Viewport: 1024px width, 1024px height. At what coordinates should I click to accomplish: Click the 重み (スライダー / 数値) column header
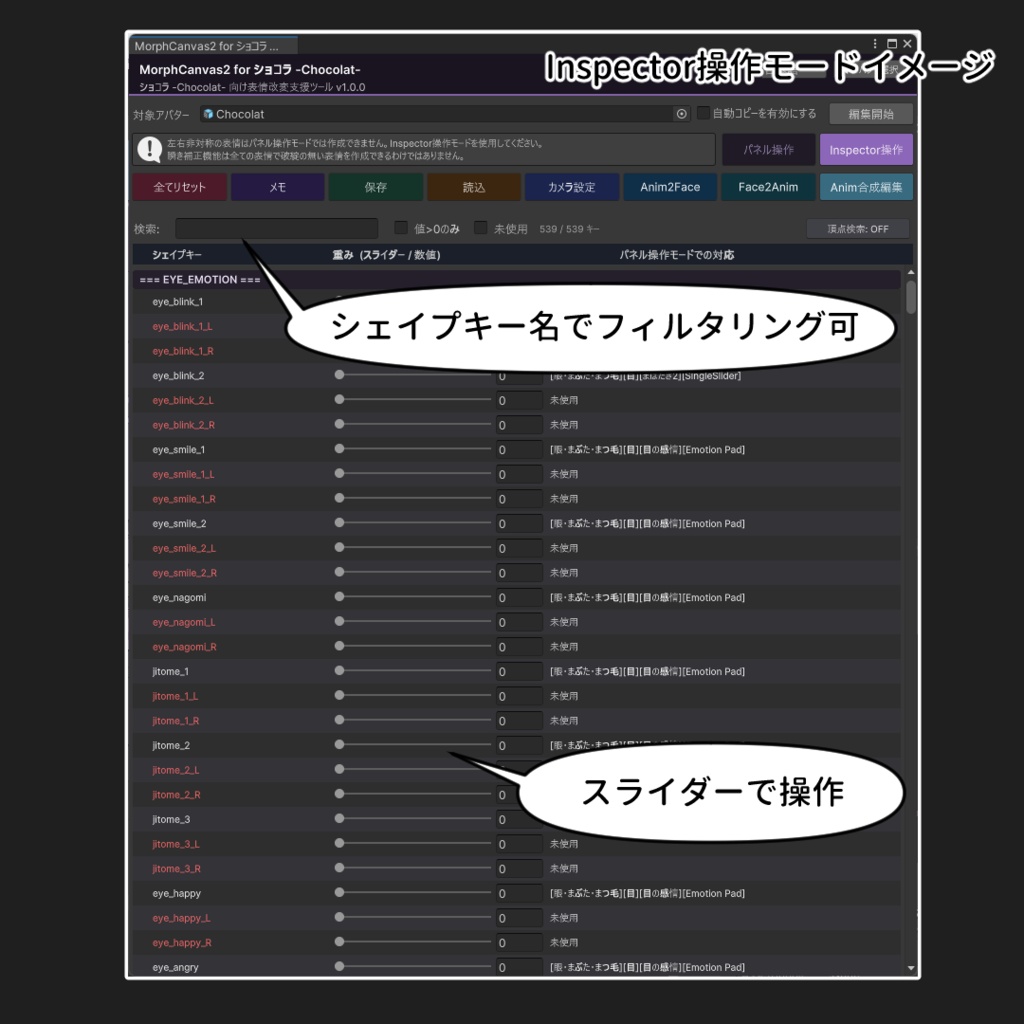[x=386, y=255]
